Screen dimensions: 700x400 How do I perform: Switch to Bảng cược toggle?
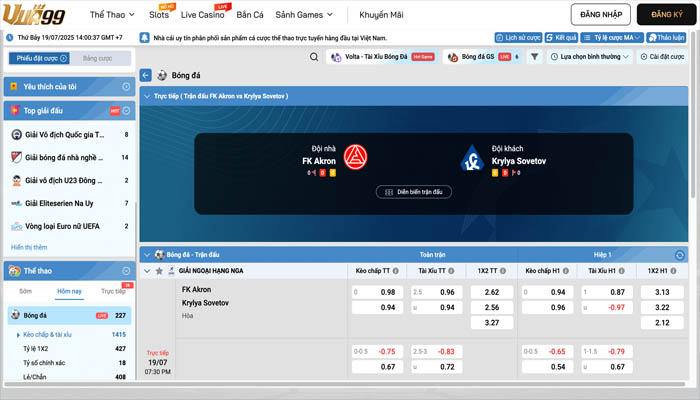click(97, 59)
